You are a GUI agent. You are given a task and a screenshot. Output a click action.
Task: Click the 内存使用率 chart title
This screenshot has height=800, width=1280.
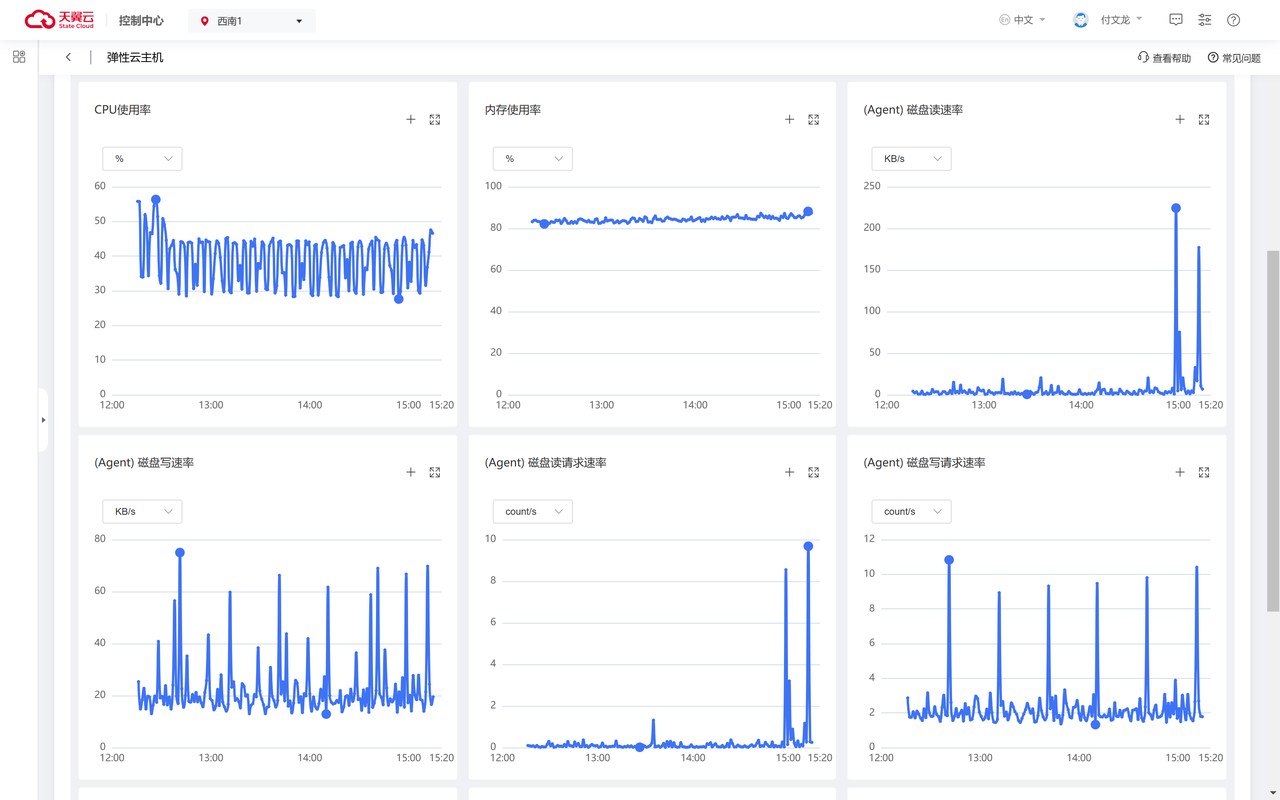coord(513,110)
